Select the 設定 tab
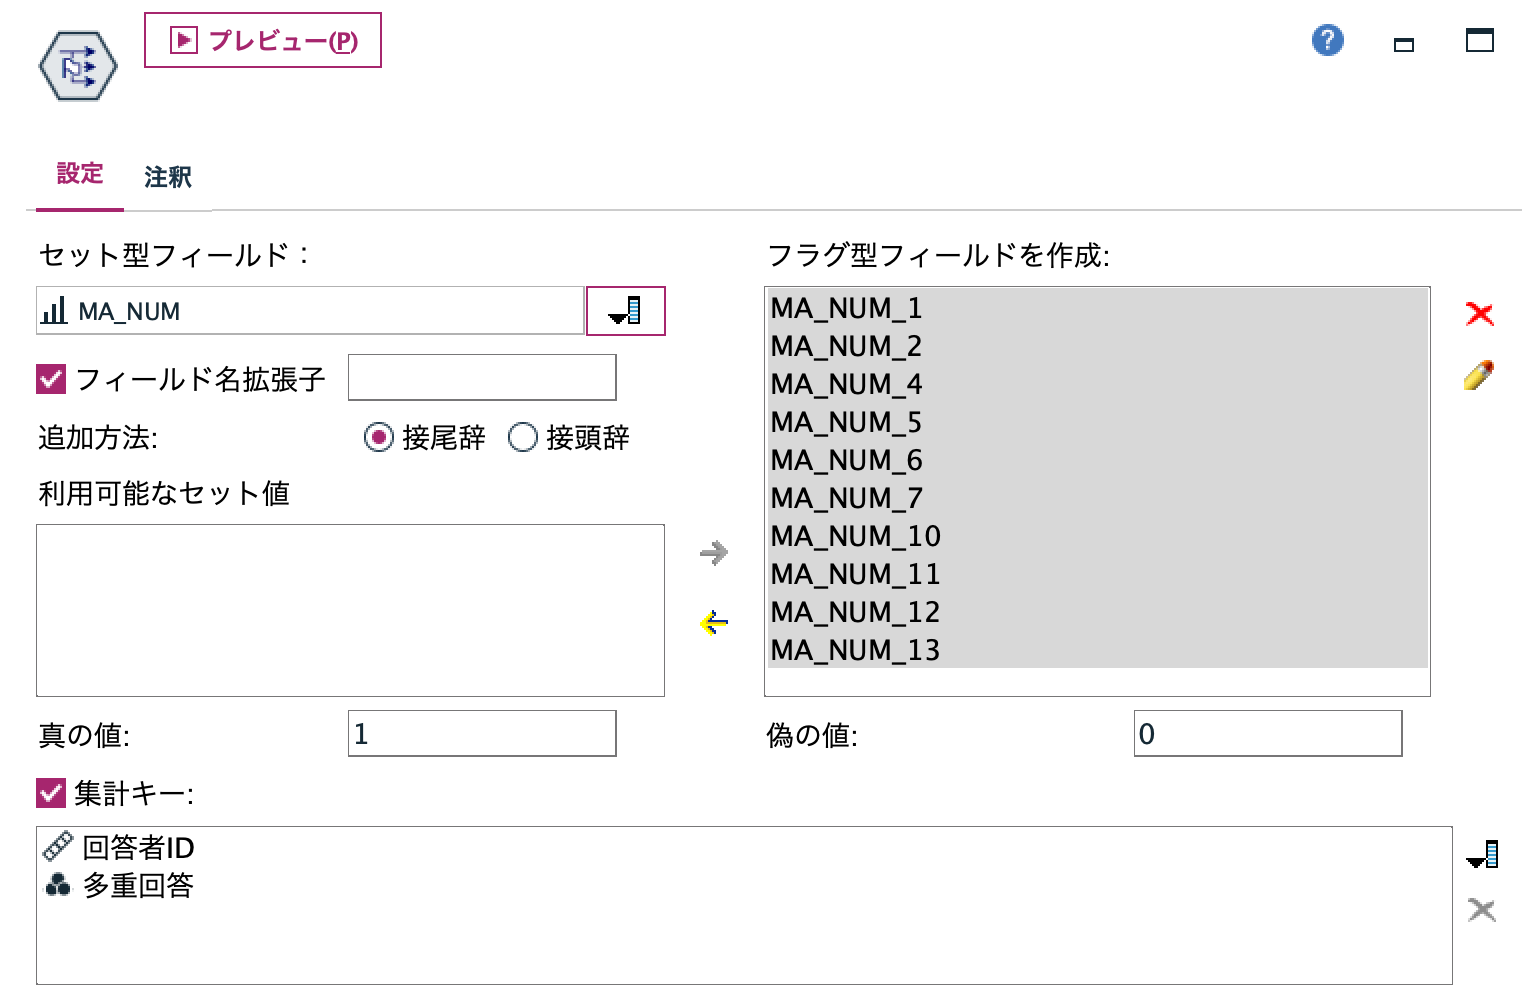Image resolution: width=1538 pixels, height=998 pixels. point(79,174)
